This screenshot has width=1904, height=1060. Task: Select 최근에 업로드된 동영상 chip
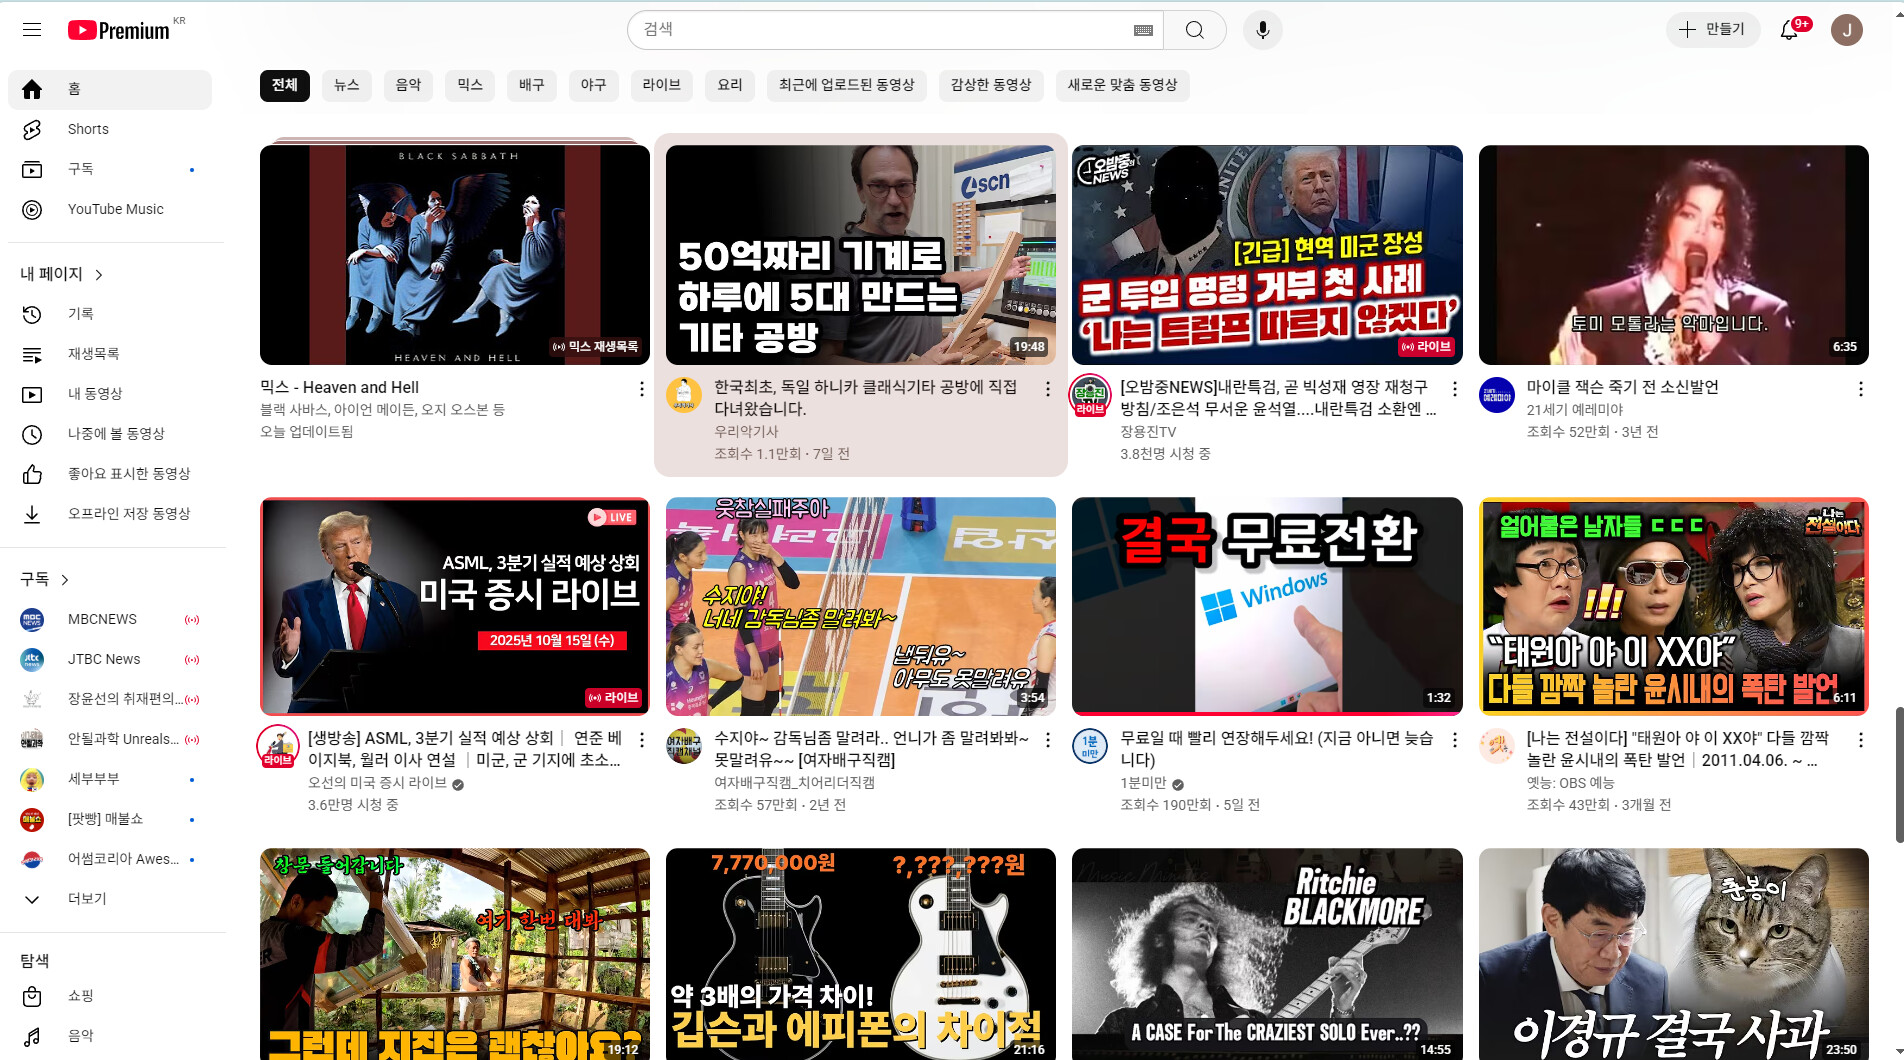tap(847, 85)
